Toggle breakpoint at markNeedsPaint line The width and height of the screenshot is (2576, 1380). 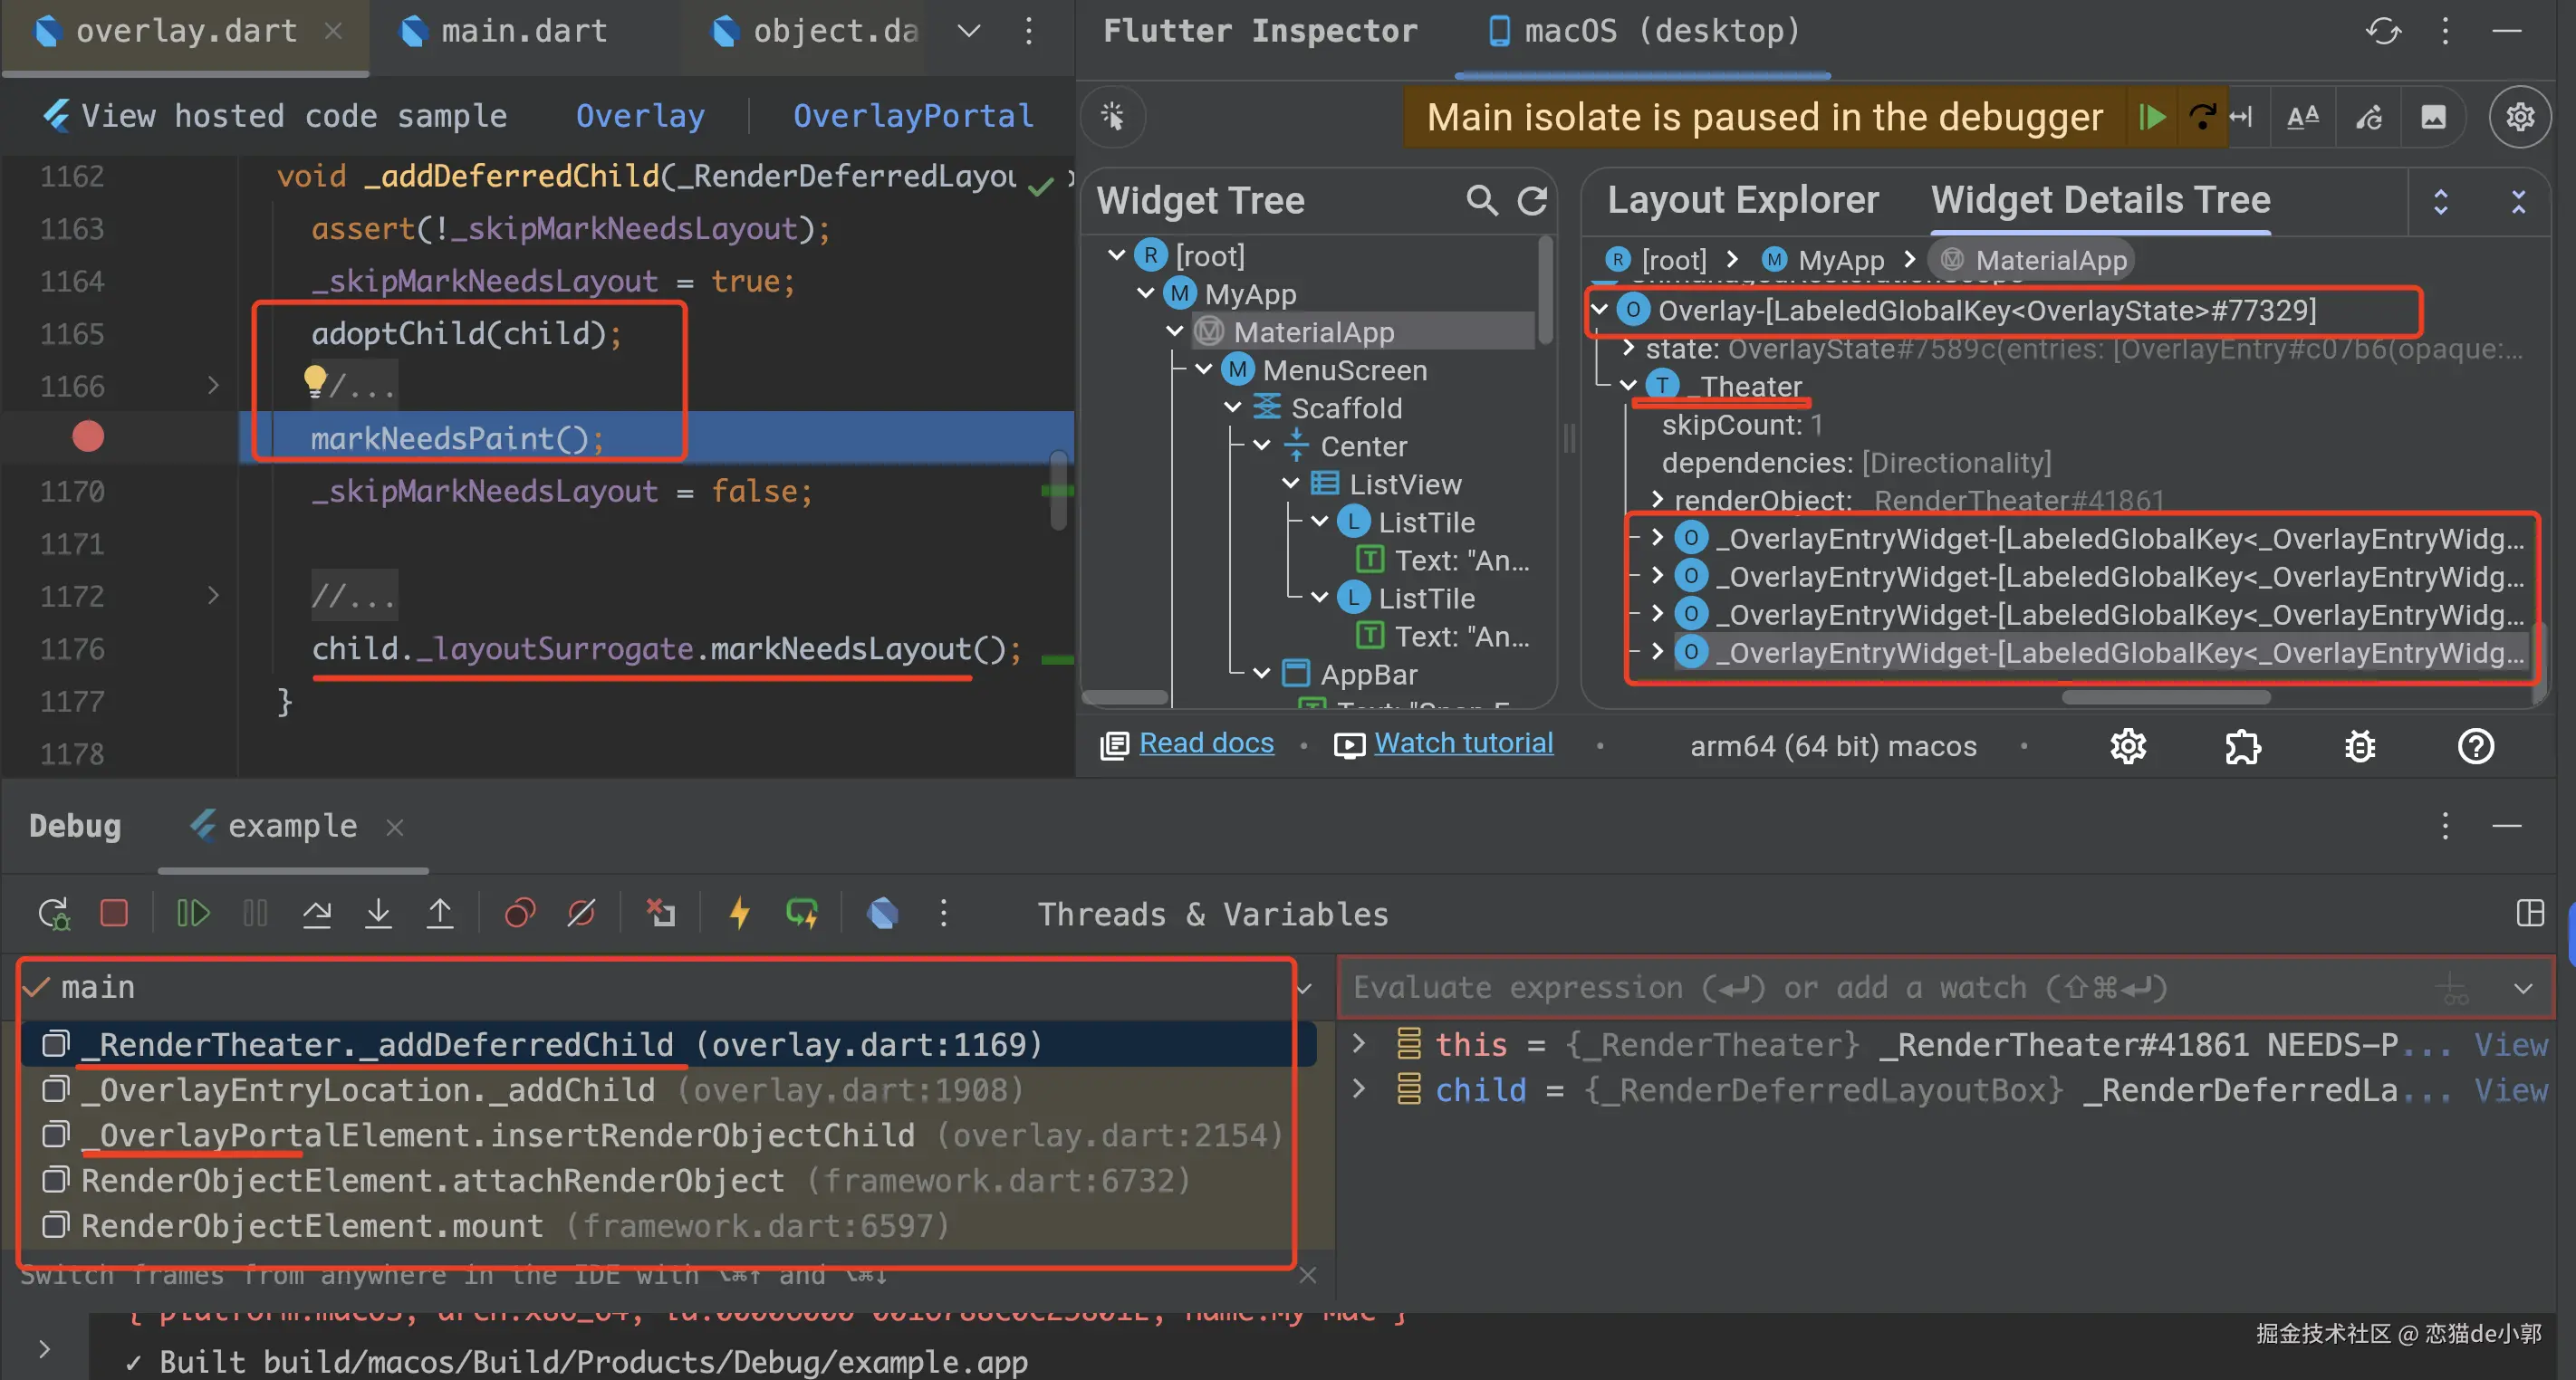coord(88,437)
